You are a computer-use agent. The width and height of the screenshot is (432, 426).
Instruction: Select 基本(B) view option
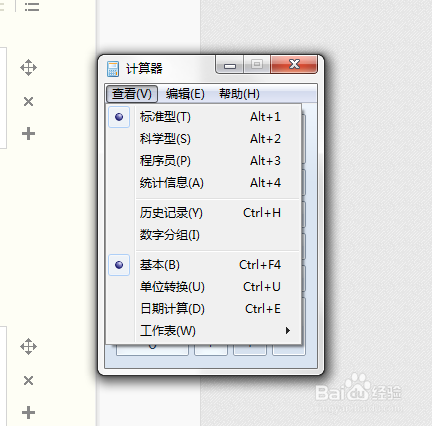[x=203, y=265]
